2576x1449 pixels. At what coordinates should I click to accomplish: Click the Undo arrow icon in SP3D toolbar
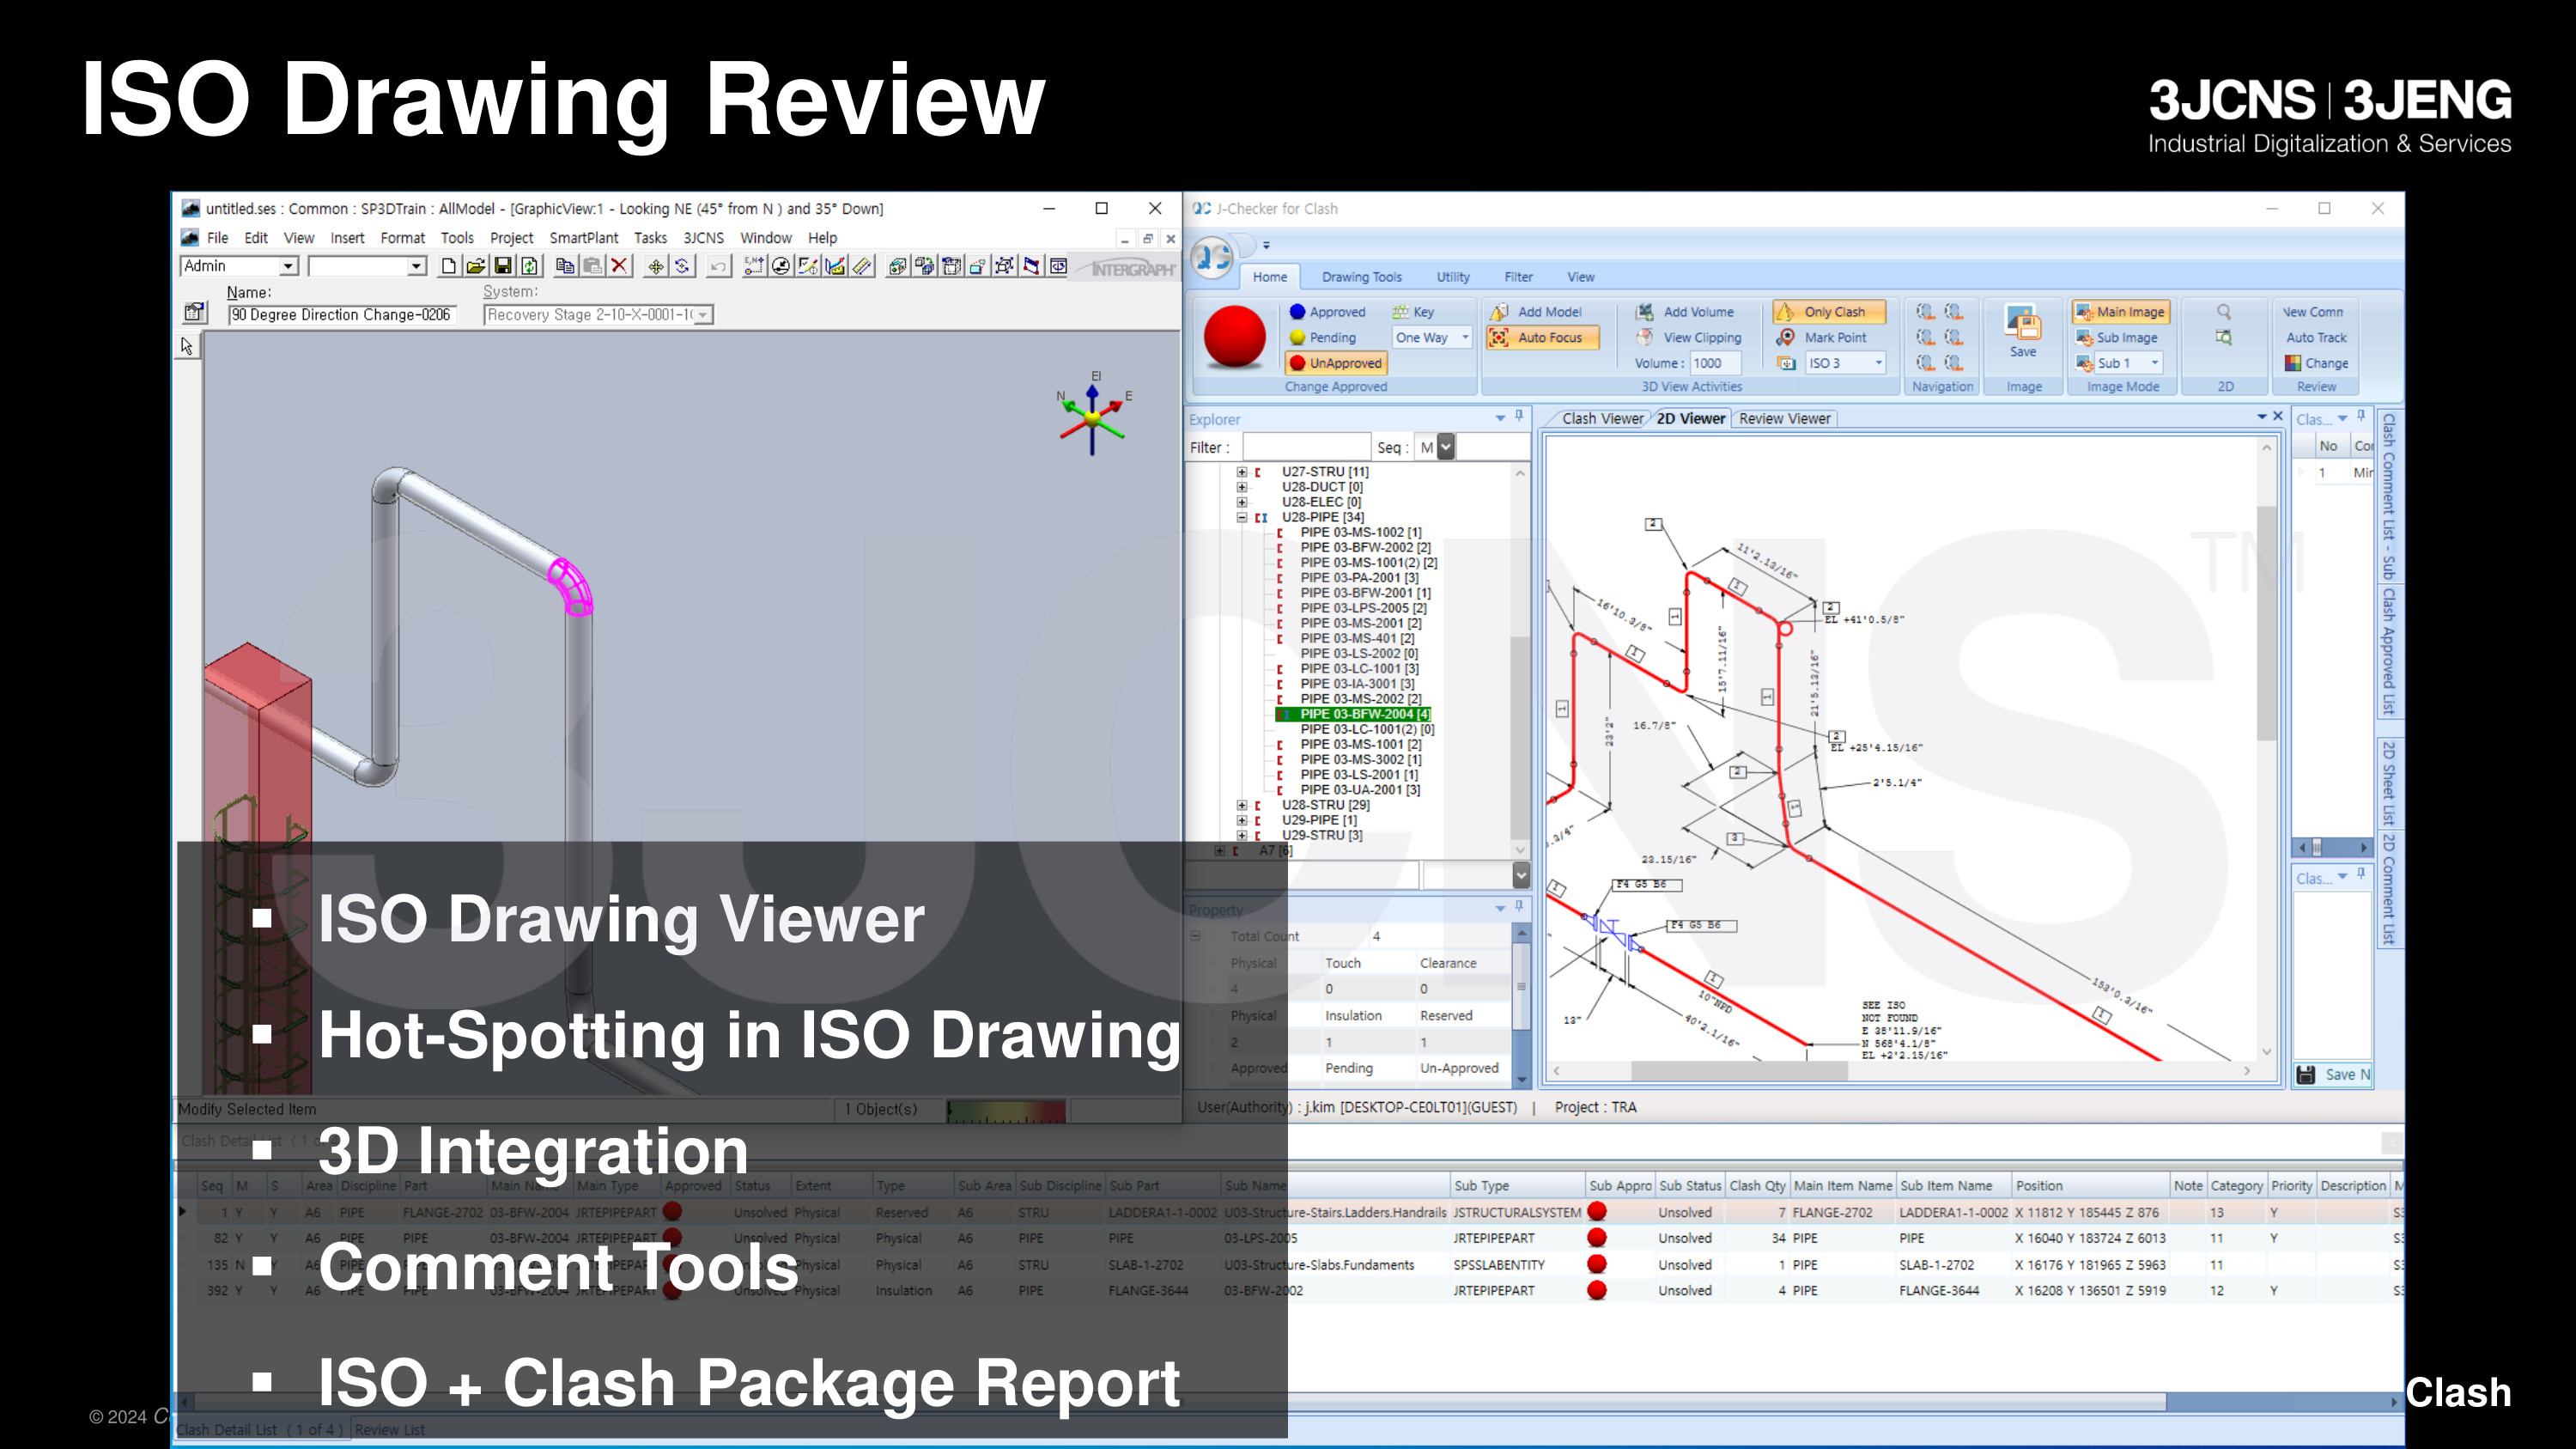[718, 266]
